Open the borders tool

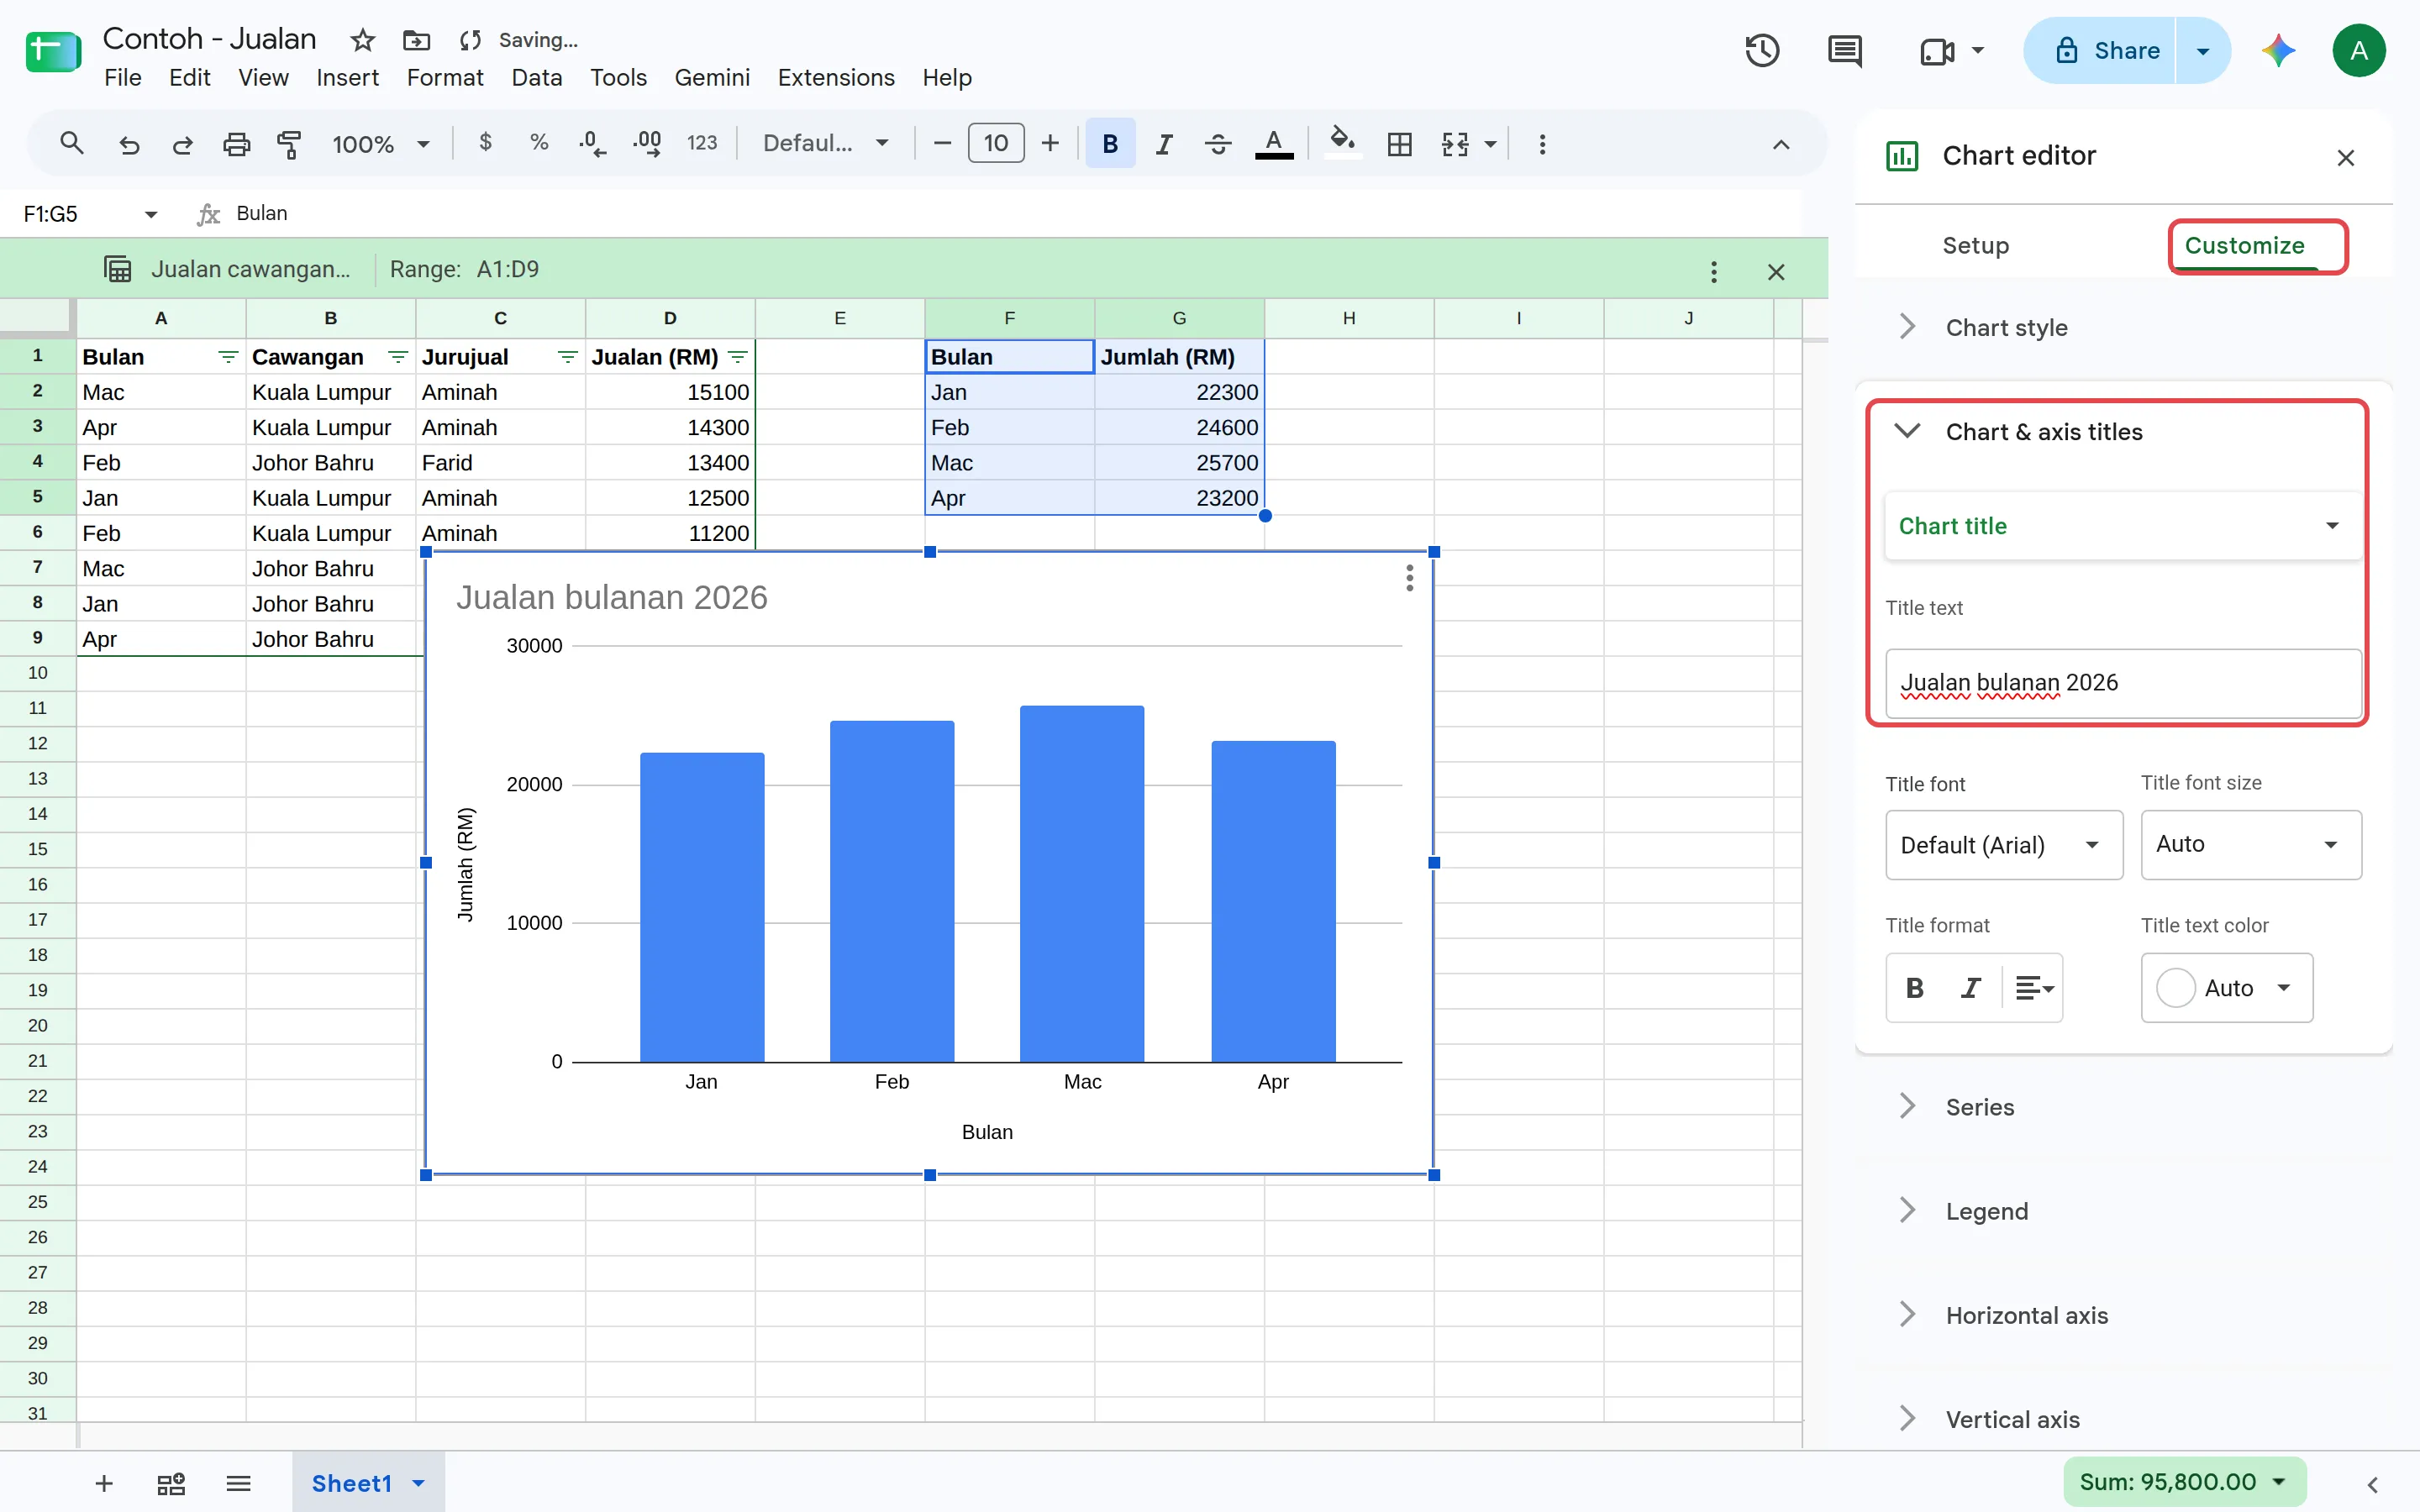1399,144
